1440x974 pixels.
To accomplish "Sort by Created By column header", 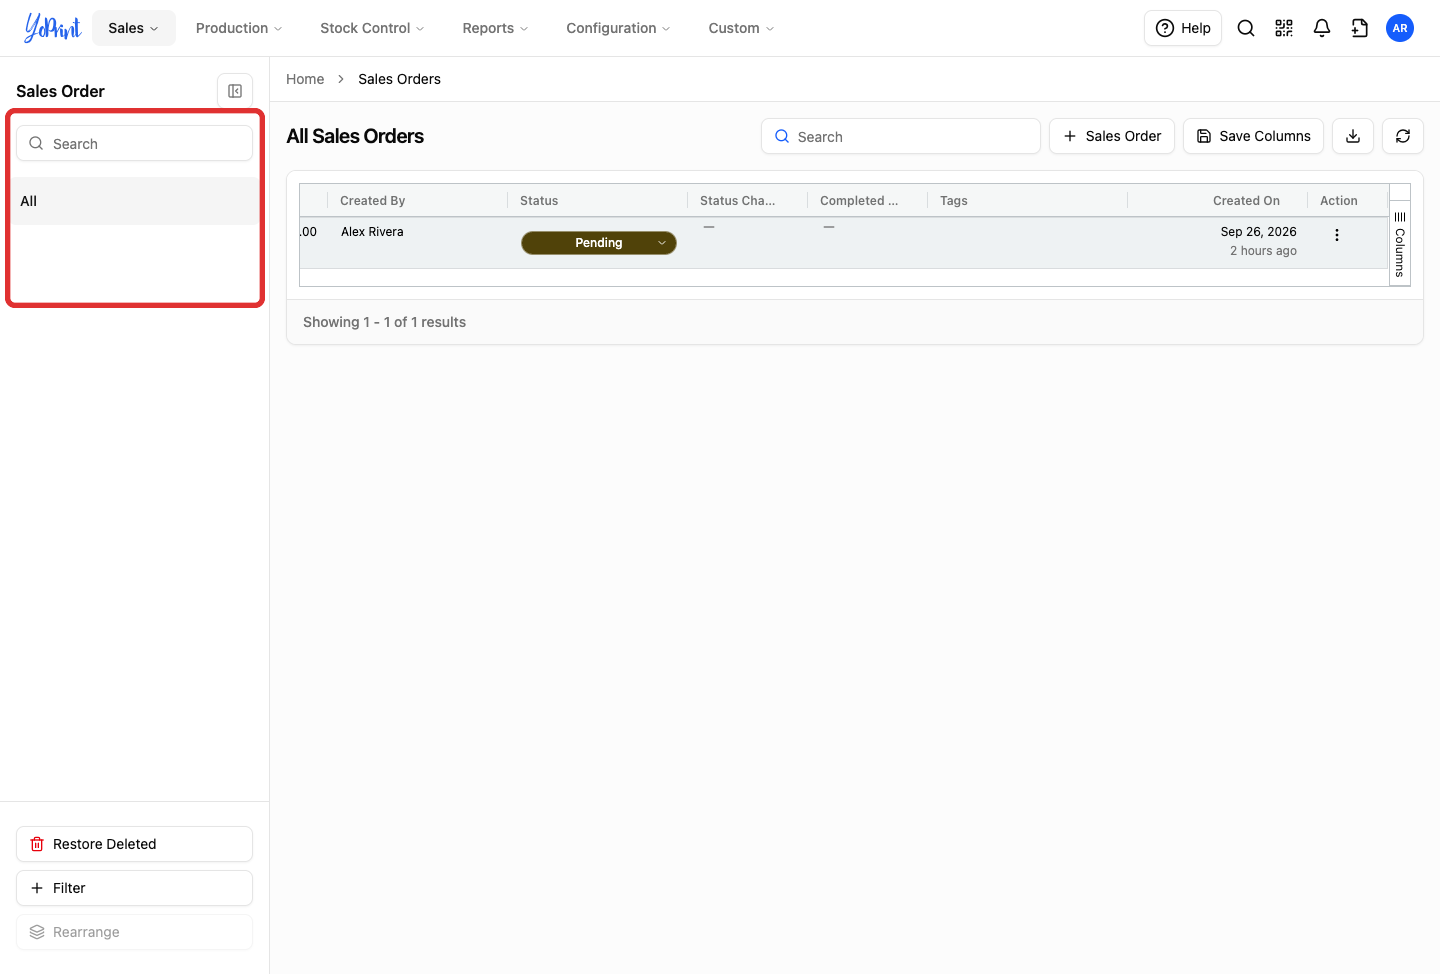I will [373, 201].
